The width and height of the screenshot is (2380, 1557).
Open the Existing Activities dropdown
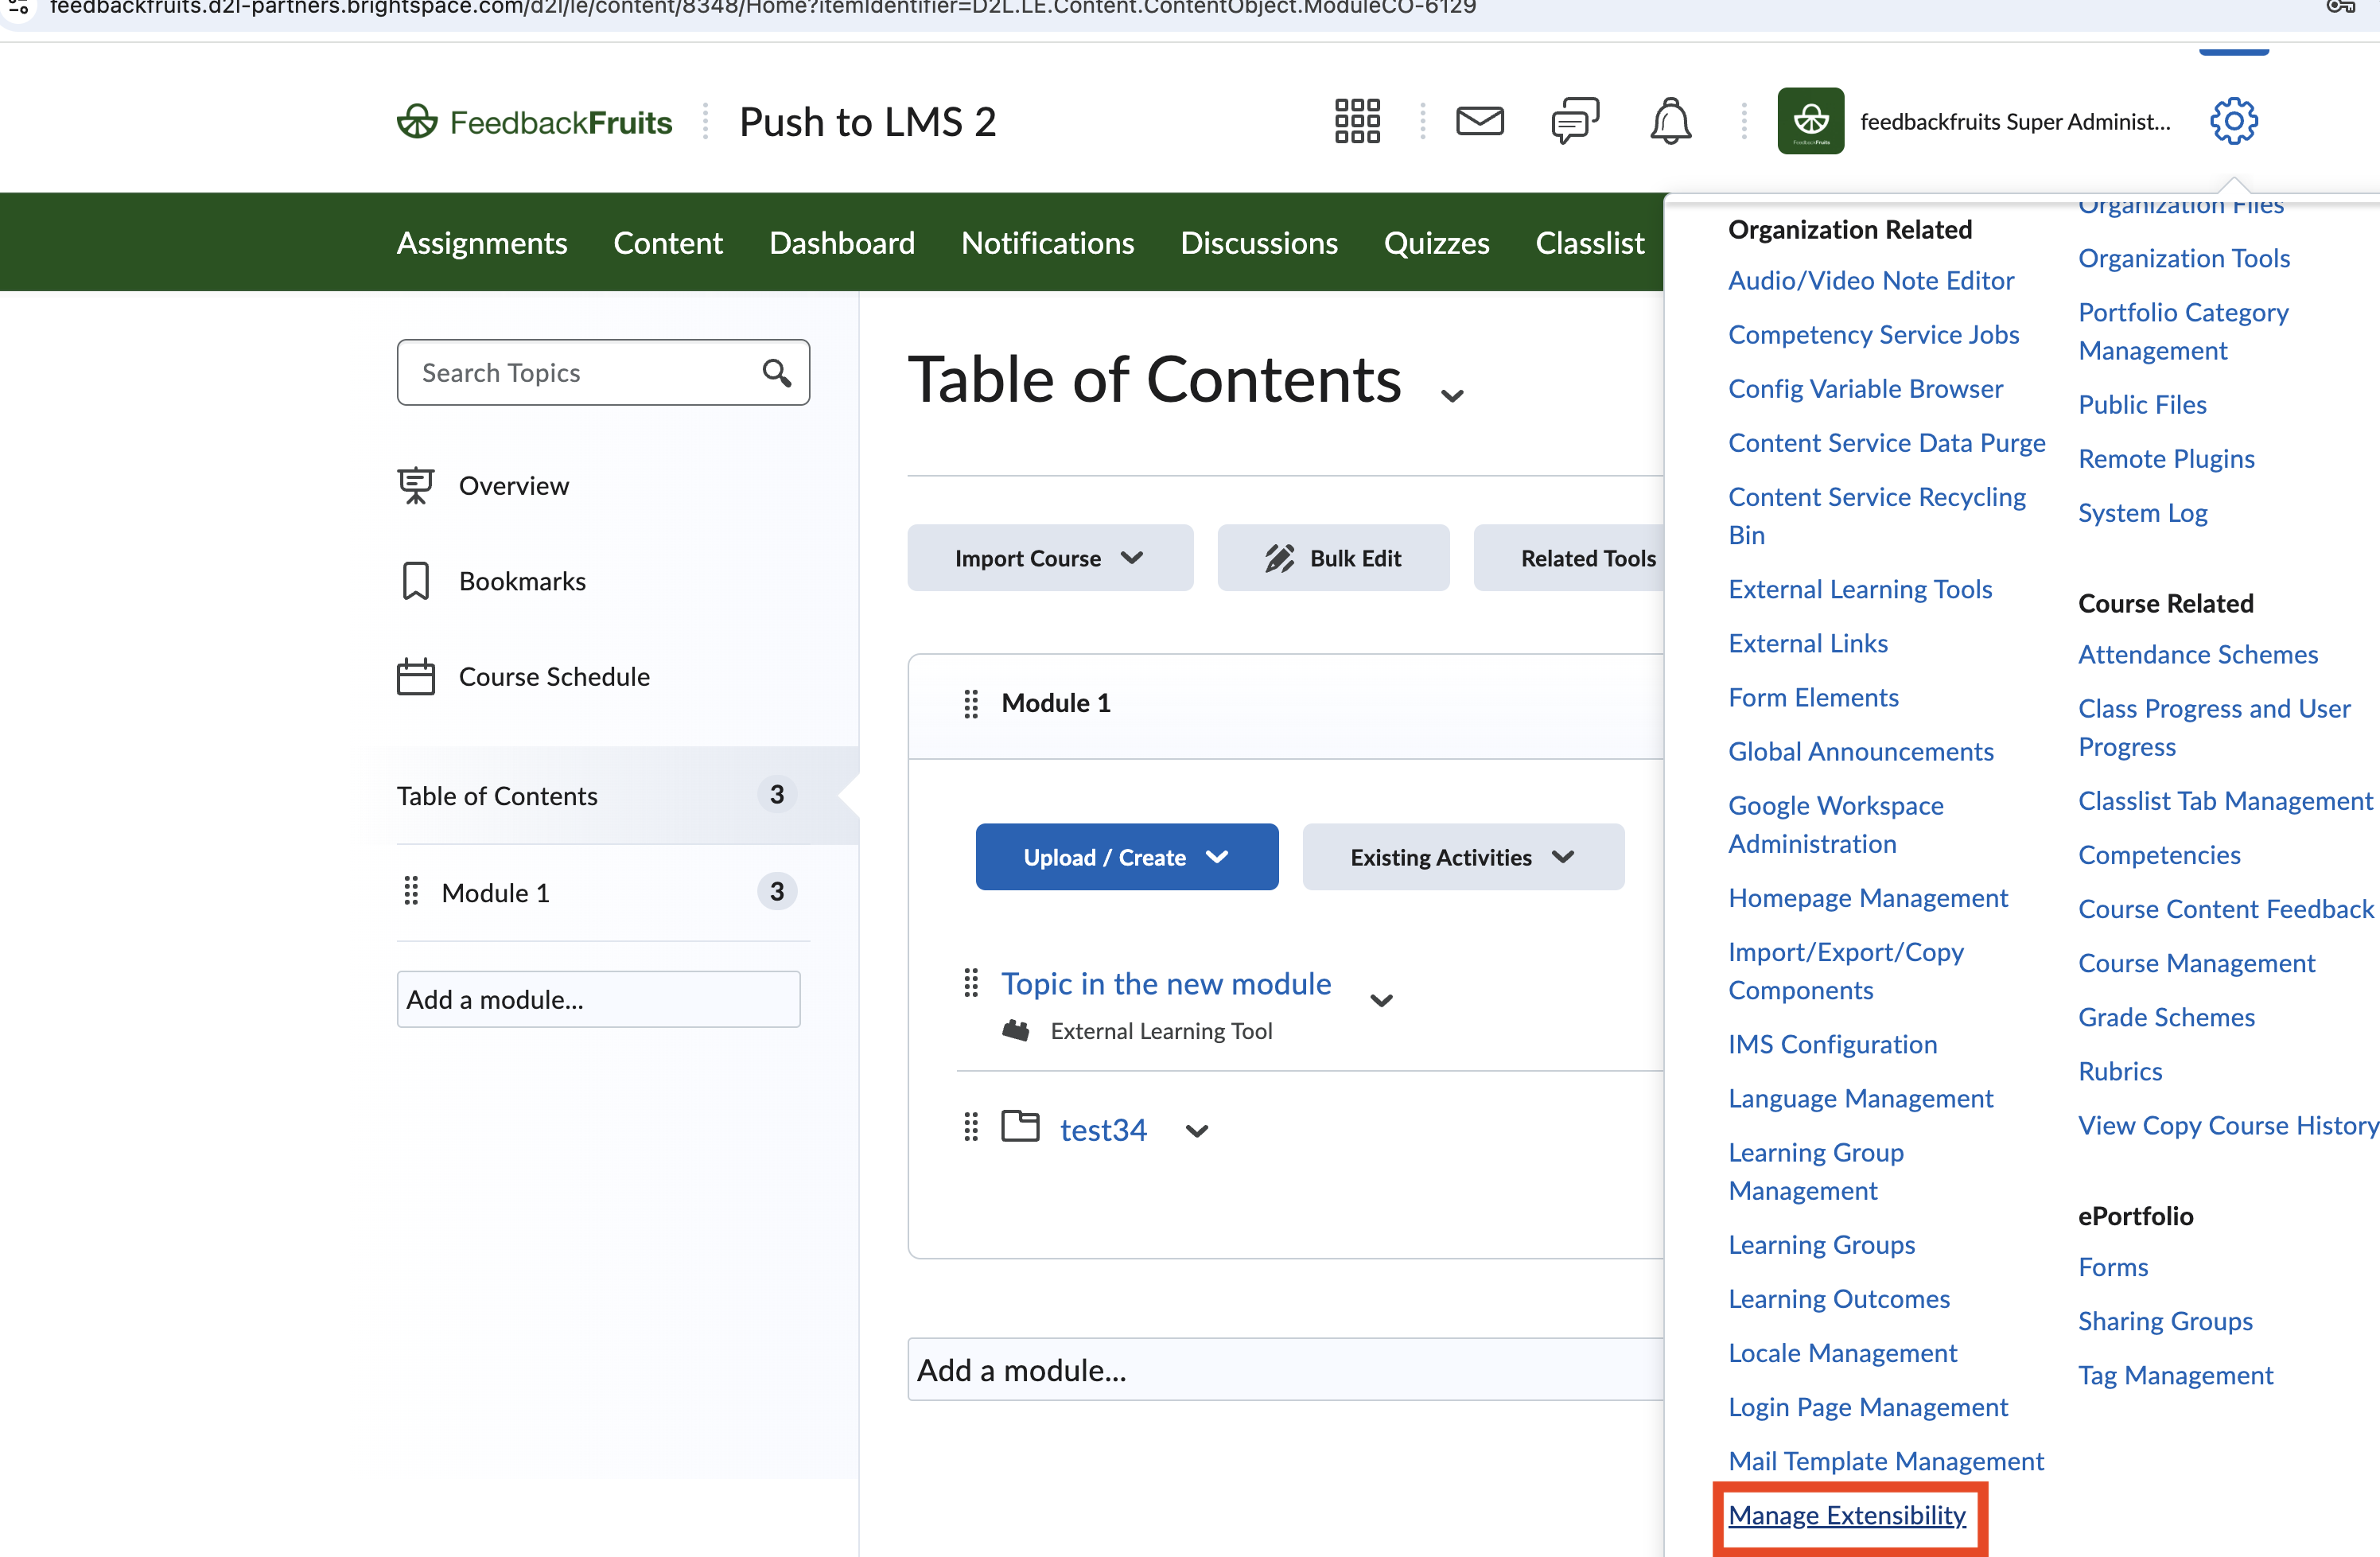tap(1463, 857)
